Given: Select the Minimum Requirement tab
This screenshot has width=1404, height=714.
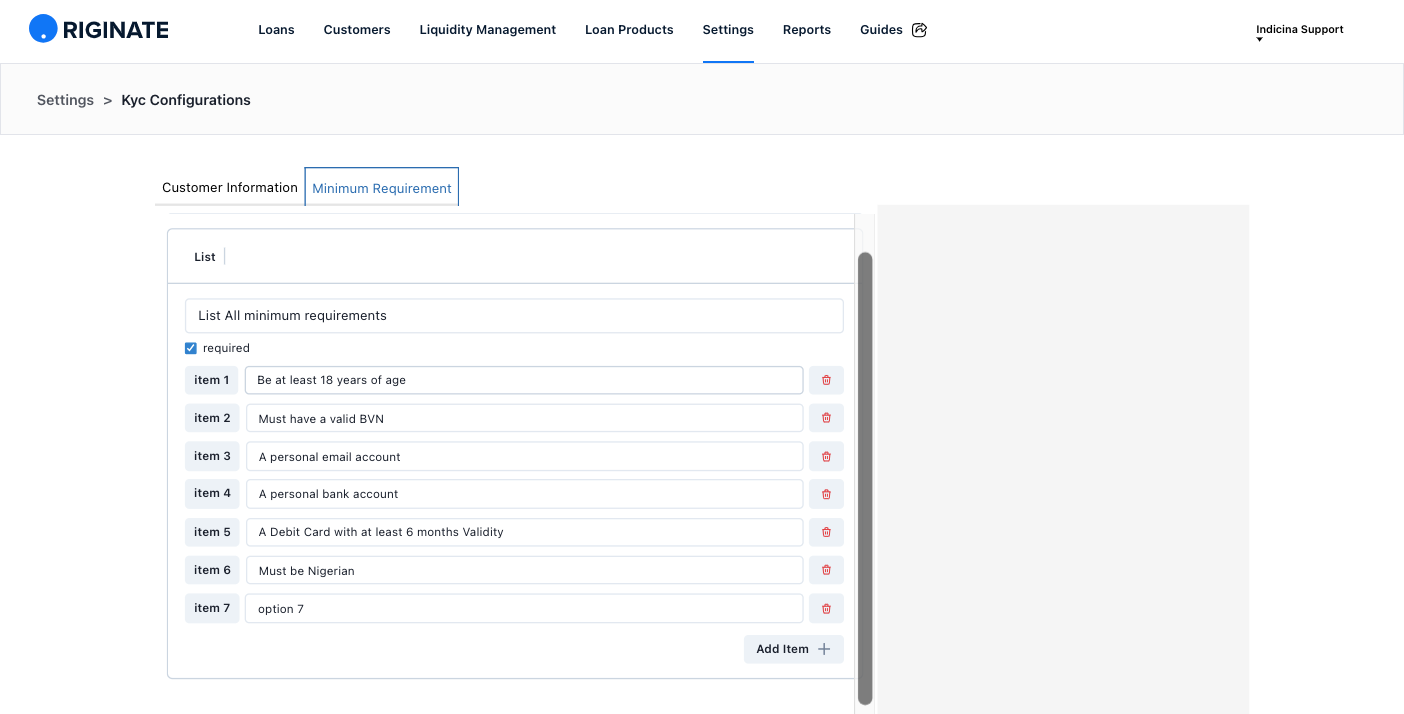Looking at the screenshot, I should (382, 187).
